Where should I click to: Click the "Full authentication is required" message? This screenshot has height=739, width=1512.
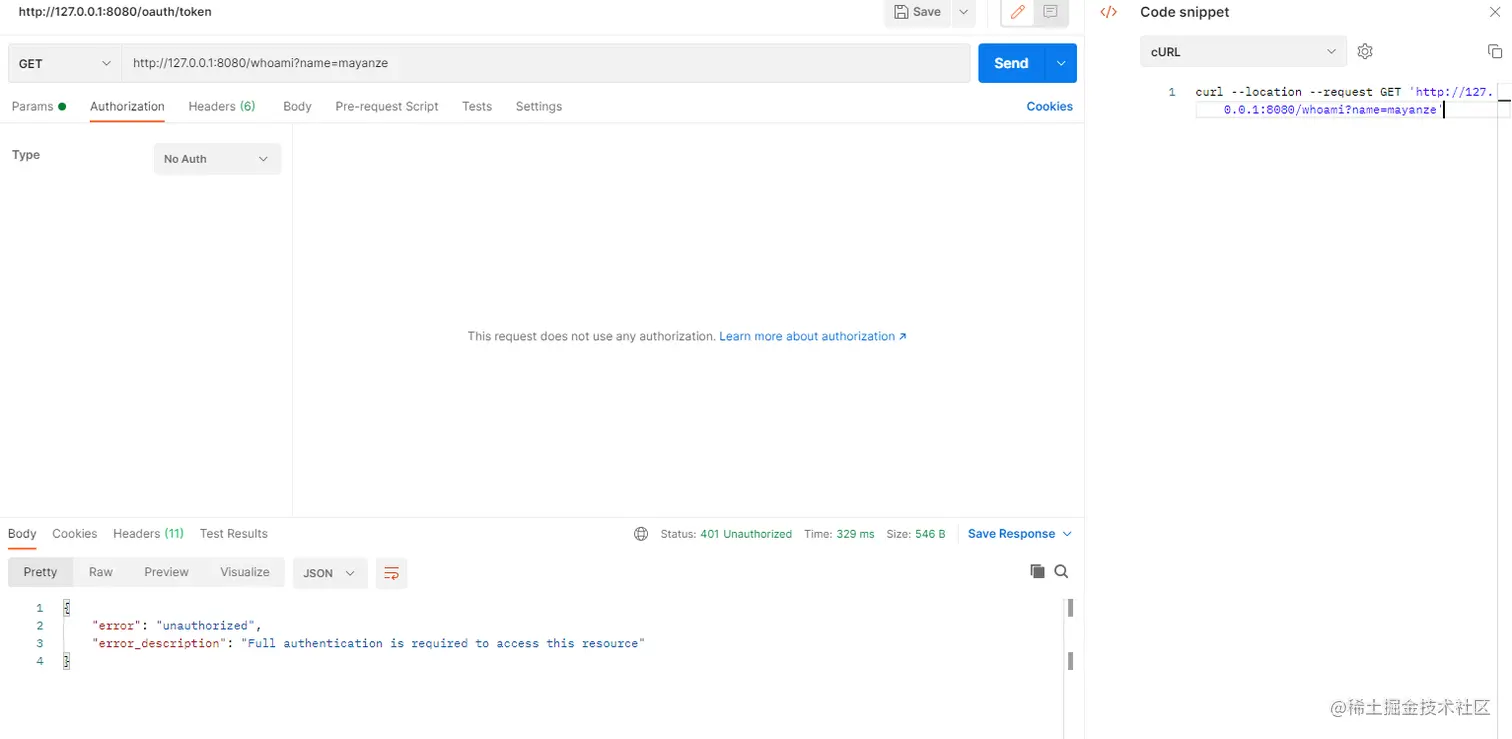pos(443,644)
